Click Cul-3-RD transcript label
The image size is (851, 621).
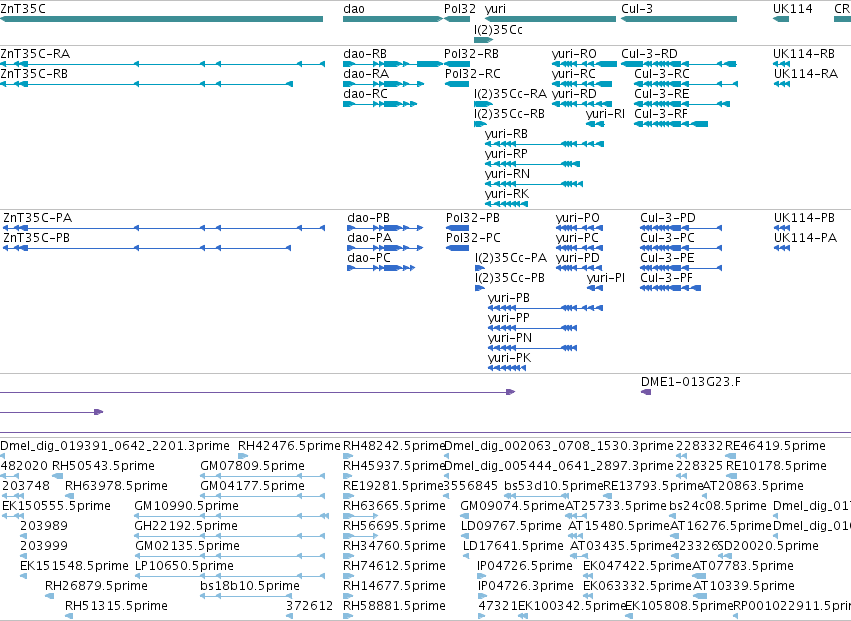649,54
